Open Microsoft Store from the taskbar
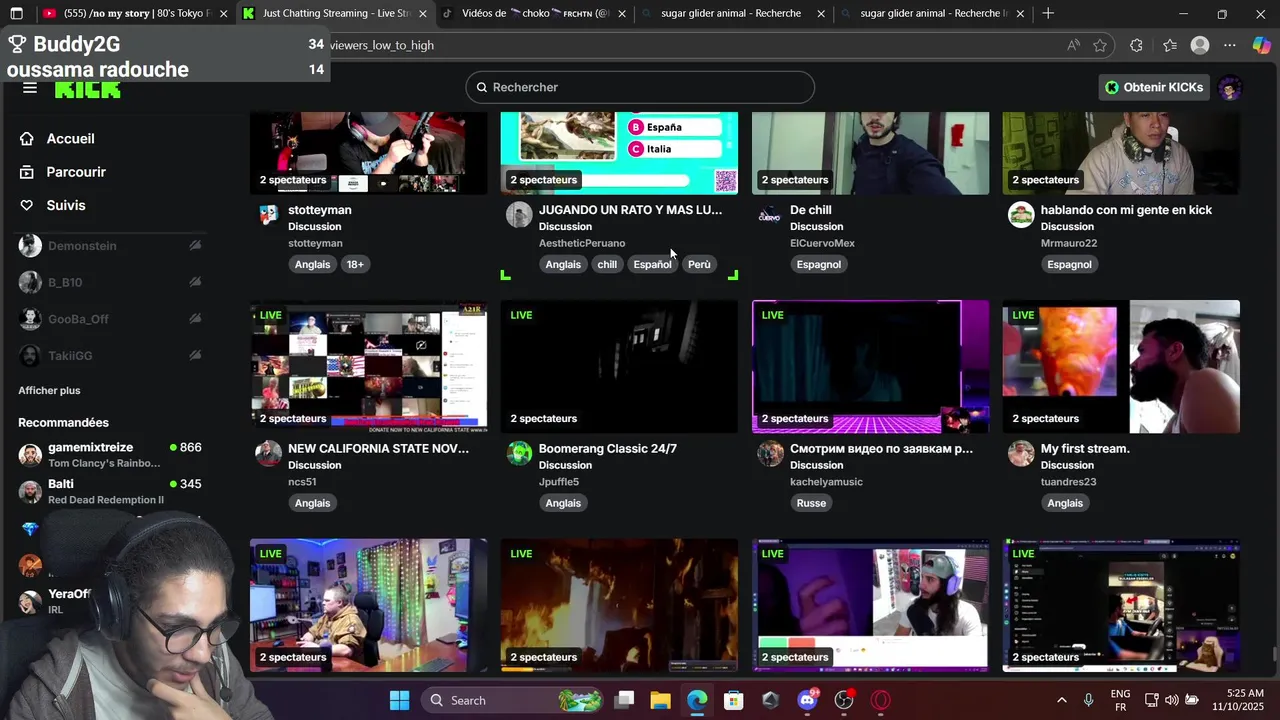Image resolution: width=1280 pixels, height=720 pixels. point(734,700)
